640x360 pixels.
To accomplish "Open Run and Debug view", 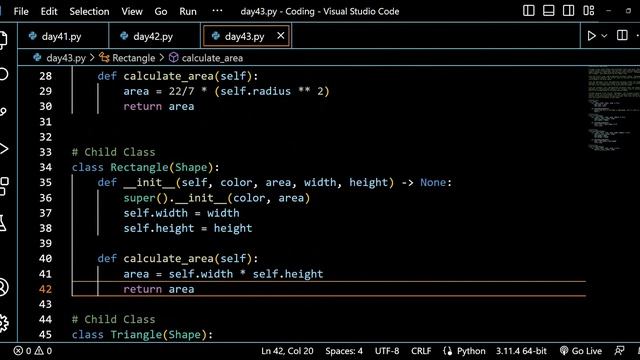I will point(3,149).
